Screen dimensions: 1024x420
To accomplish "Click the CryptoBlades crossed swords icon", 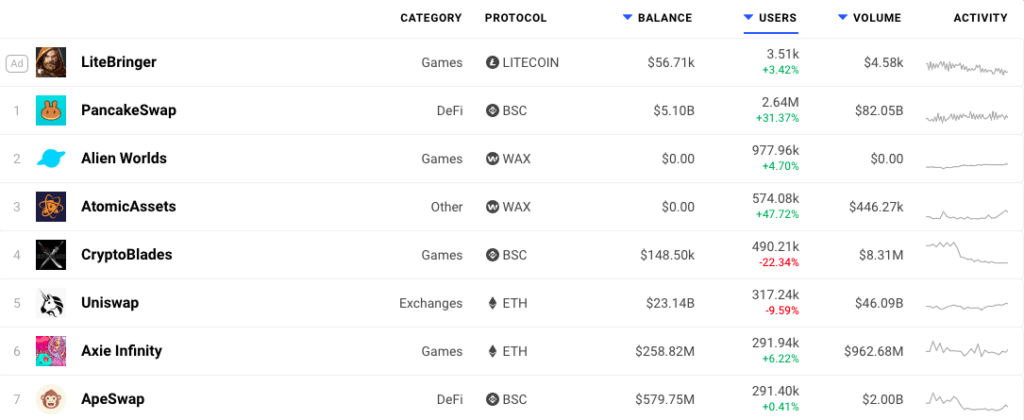I will (x=51, y=255).
